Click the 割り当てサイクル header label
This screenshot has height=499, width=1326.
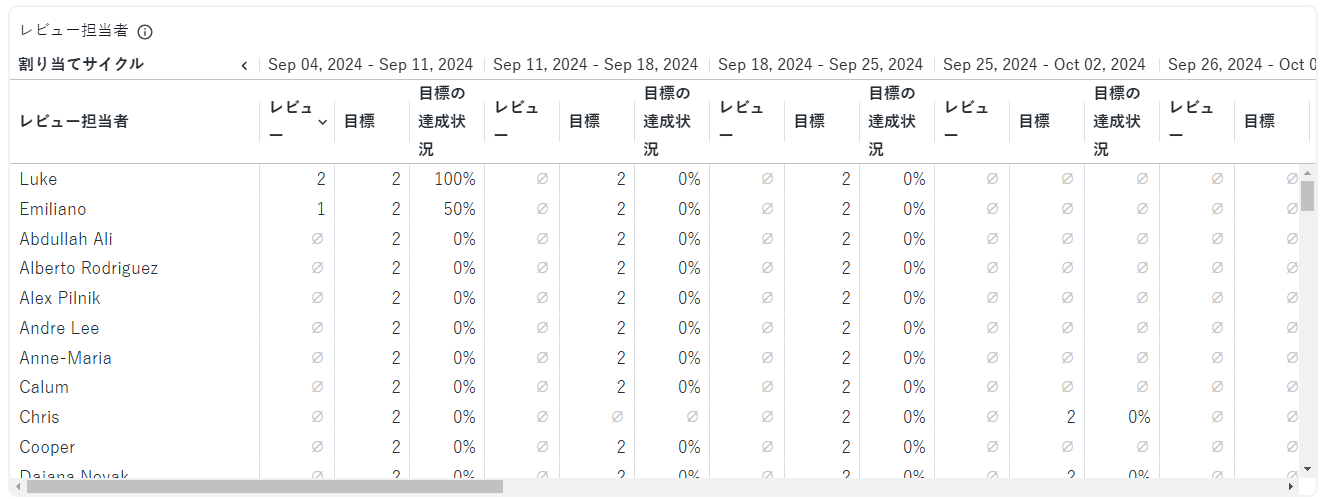pyautogui.click(x=82, y=64)
